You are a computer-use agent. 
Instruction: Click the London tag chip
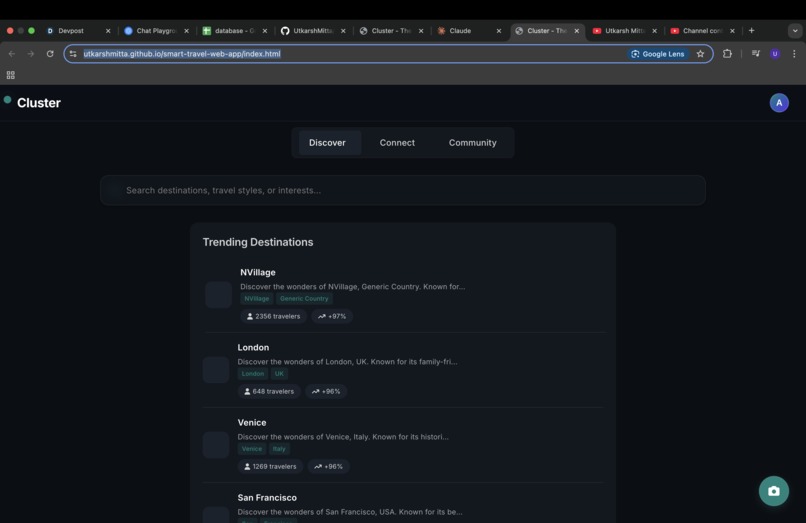point(253,374)
